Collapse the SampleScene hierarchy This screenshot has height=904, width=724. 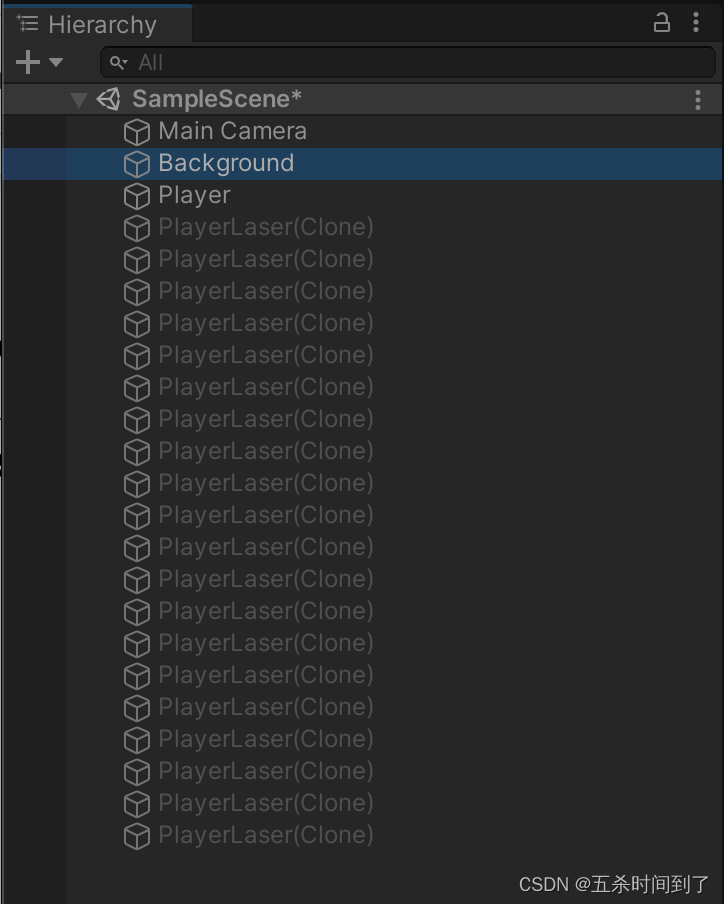[x=78, y=99]
